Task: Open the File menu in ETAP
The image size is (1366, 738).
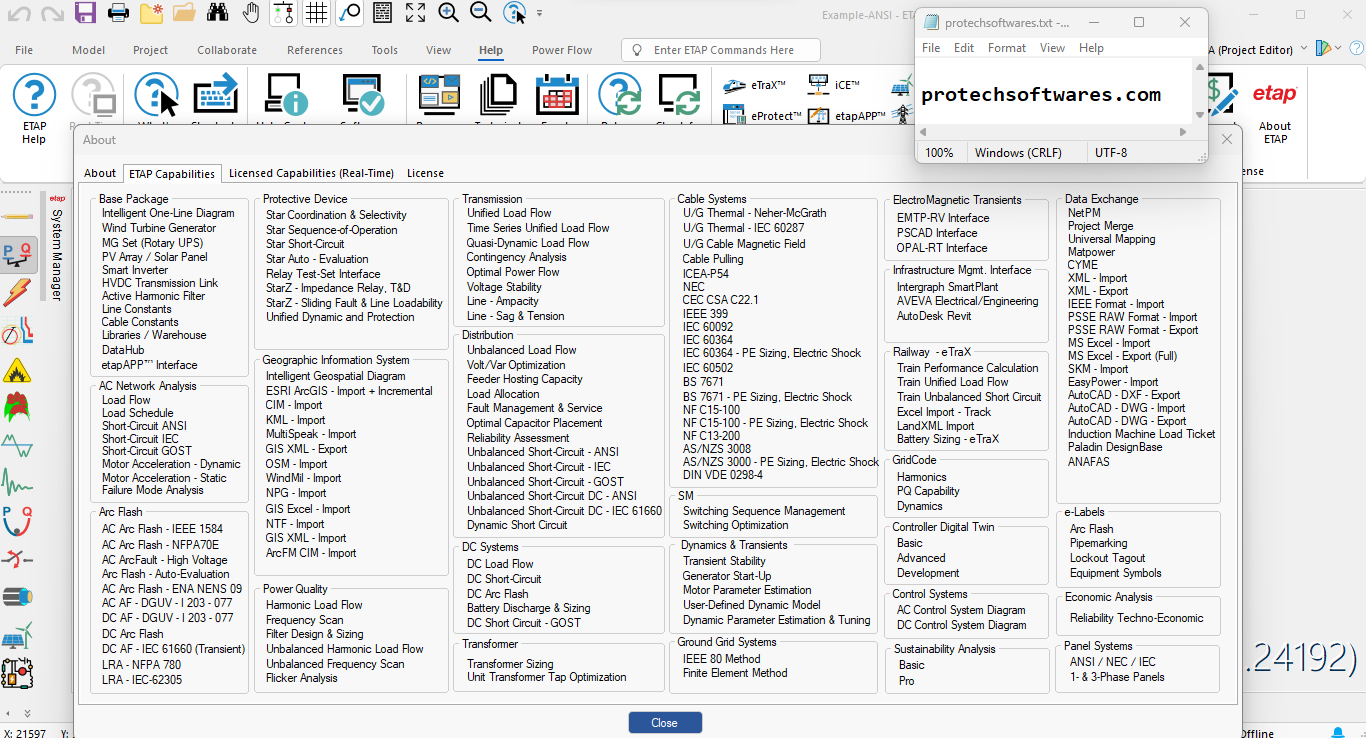Action: (x=24, y=50)
